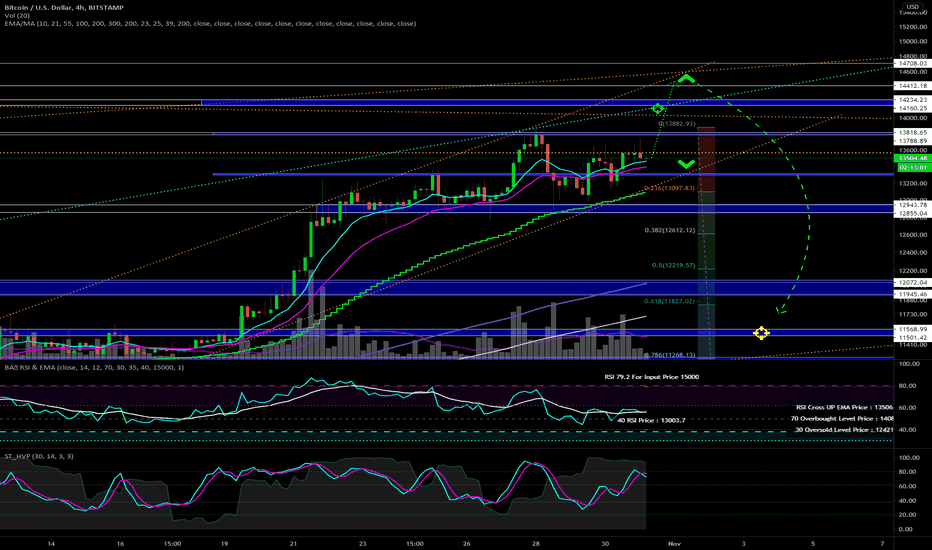
Task: Click the 14708.03 price line label
Action: [x=913, y=63]
